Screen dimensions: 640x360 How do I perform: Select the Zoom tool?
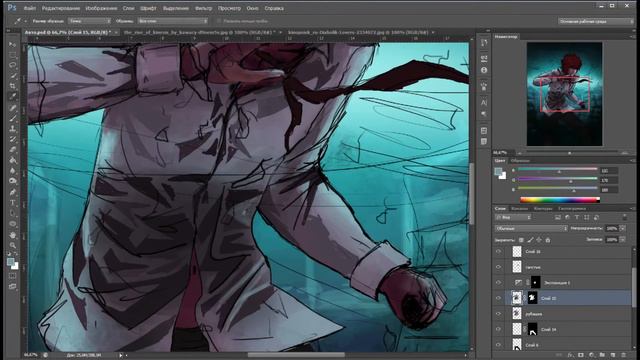click(x=13, y=245)
